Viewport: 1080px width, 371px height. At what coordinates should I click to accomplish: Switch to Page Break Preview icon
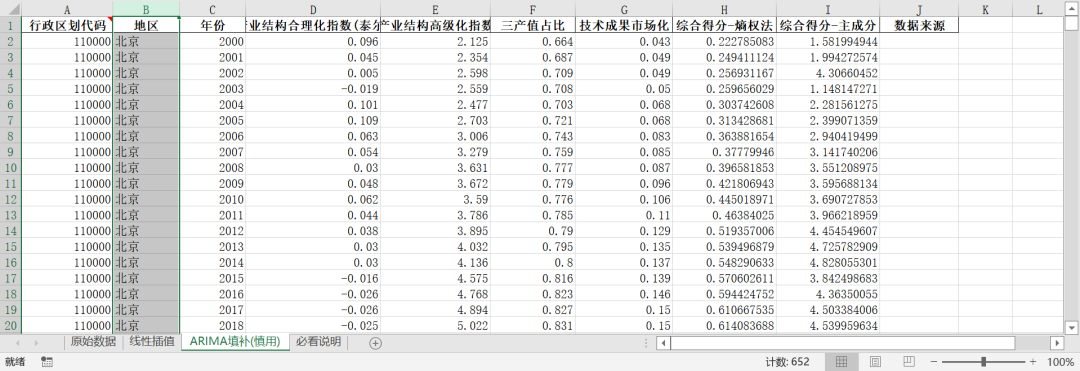(909, 361)
